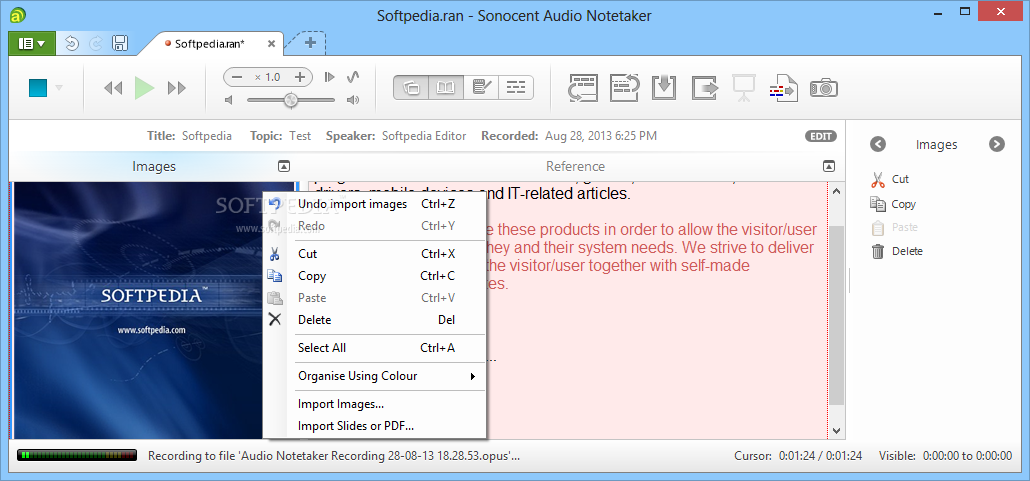Choose Select All in the context menu
The image size is (1030, 481).
tap(374, 348)
